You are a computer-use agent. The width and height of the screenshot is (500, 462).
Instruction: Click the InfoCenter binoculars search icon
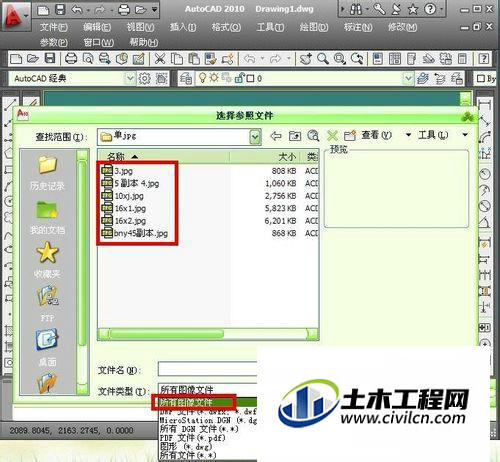point(356,10)
